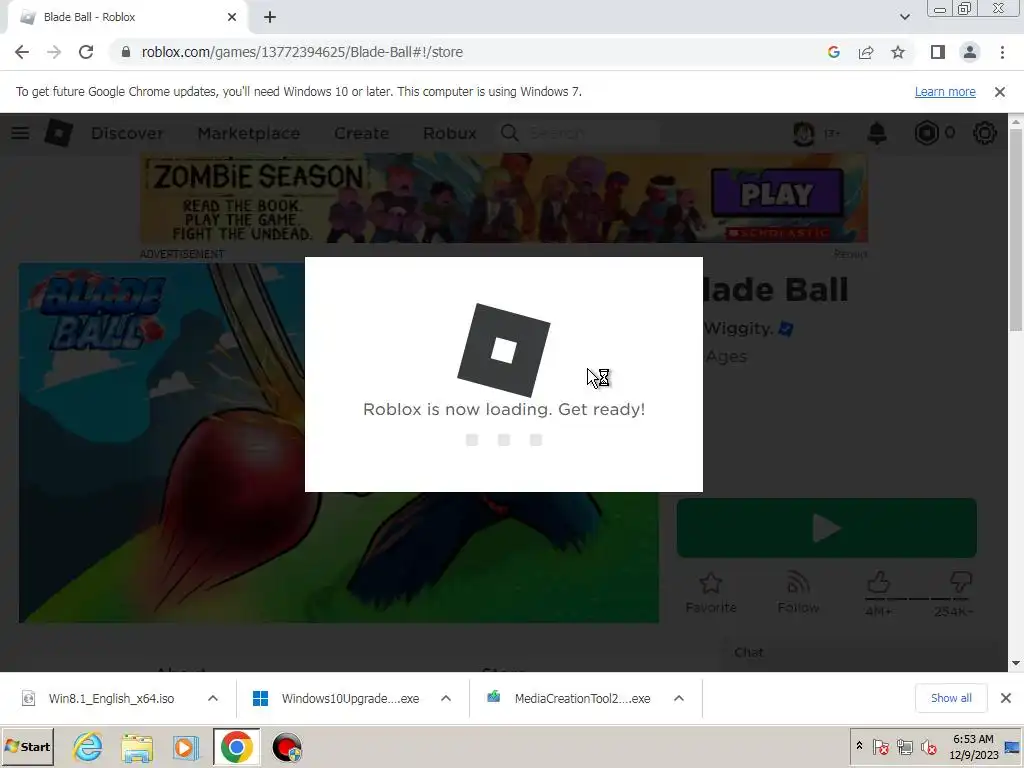This screenshot has height=768, width=1024.
Task: Click the network tray icon
Action: click(905, 746)
